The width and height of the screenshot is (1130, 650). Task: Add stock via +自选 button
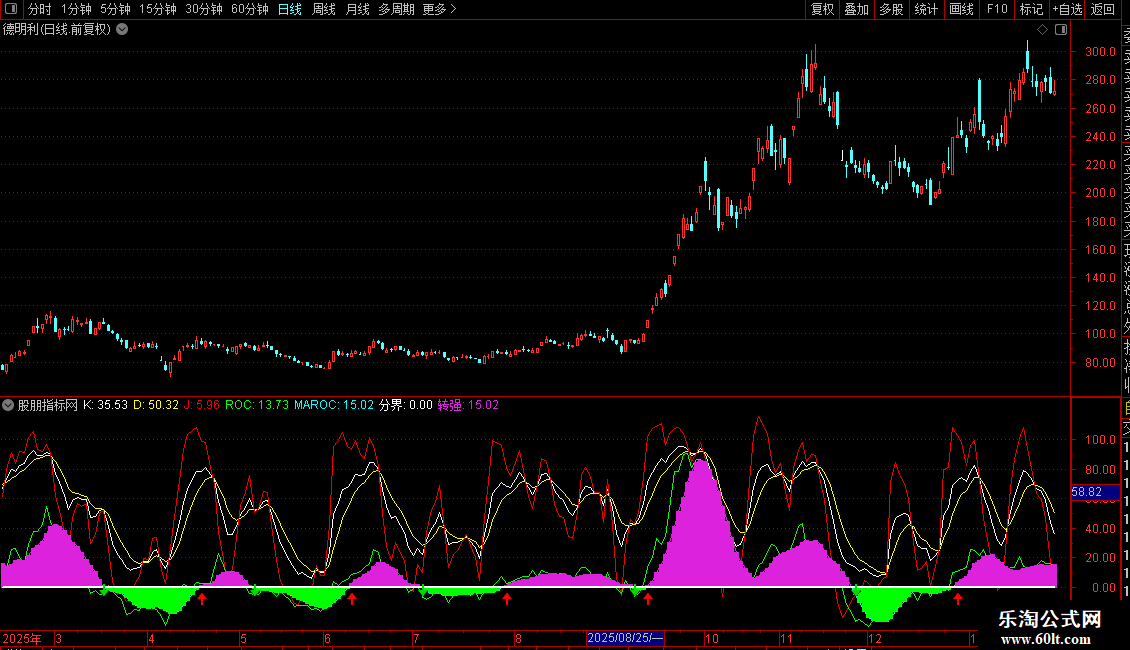coord(1066,9)
